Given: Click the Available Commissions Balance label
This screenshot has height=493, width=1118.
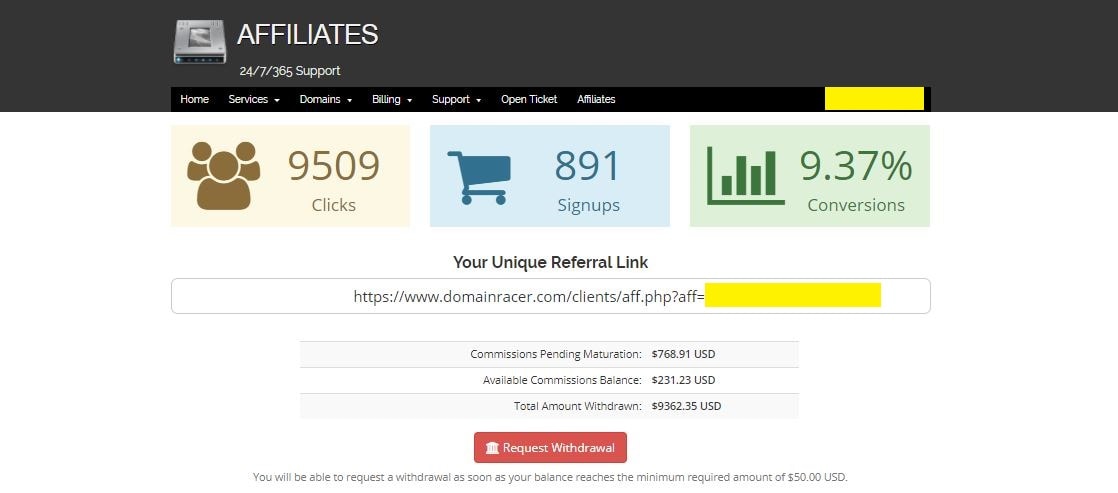Looking at the screenshot, I should [562, 380].
